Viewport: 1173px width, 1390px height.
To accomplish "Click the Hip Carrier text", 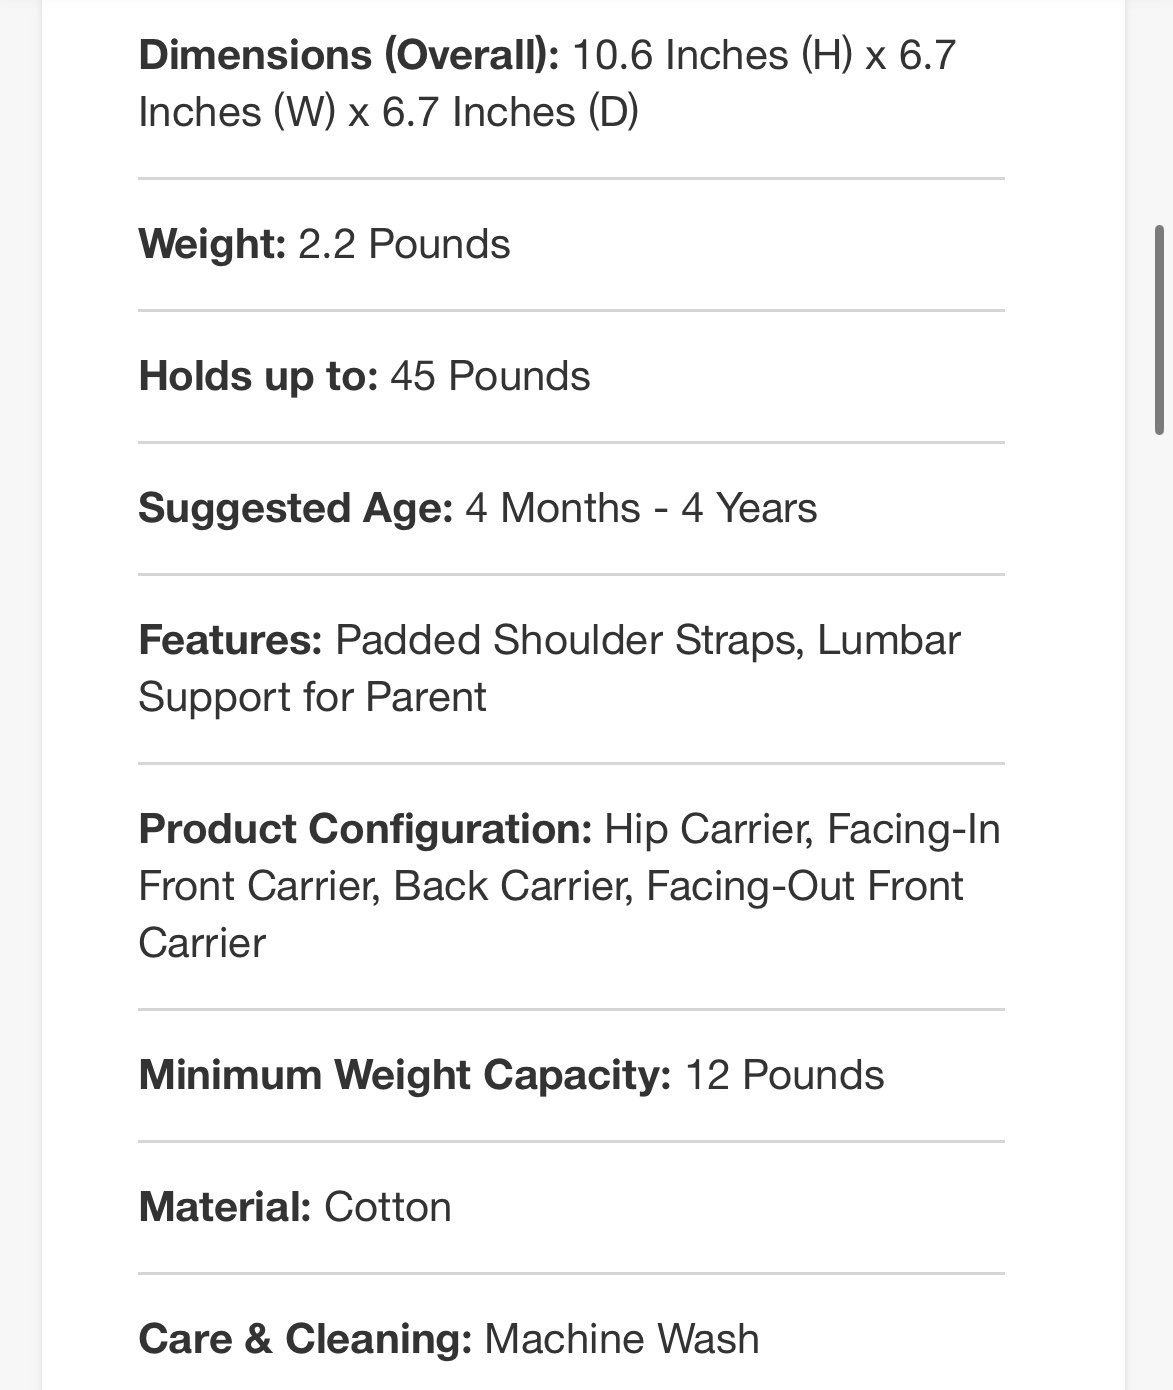I will pyautogui.click(x=710, y=830).
